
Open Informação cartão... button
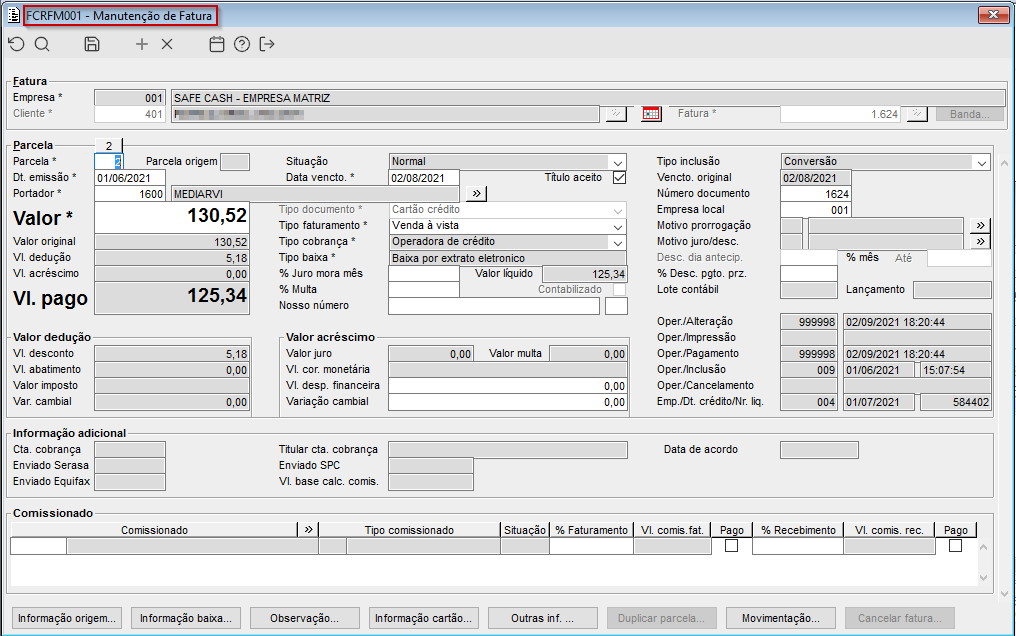pyautogui.click(x=424, y=618)
